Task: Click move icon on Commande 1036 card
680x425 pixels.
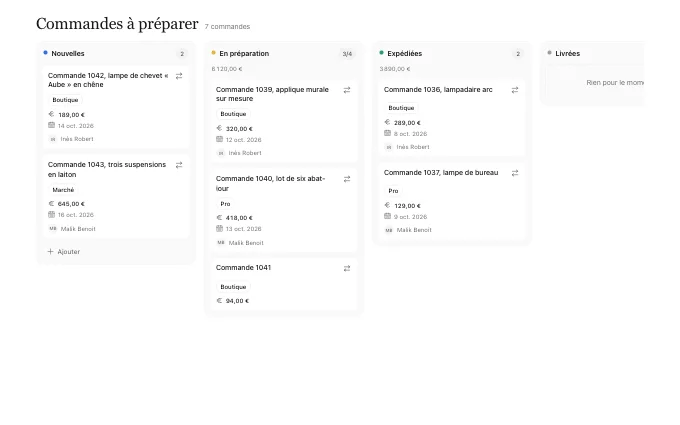Action: pos(514,90)
